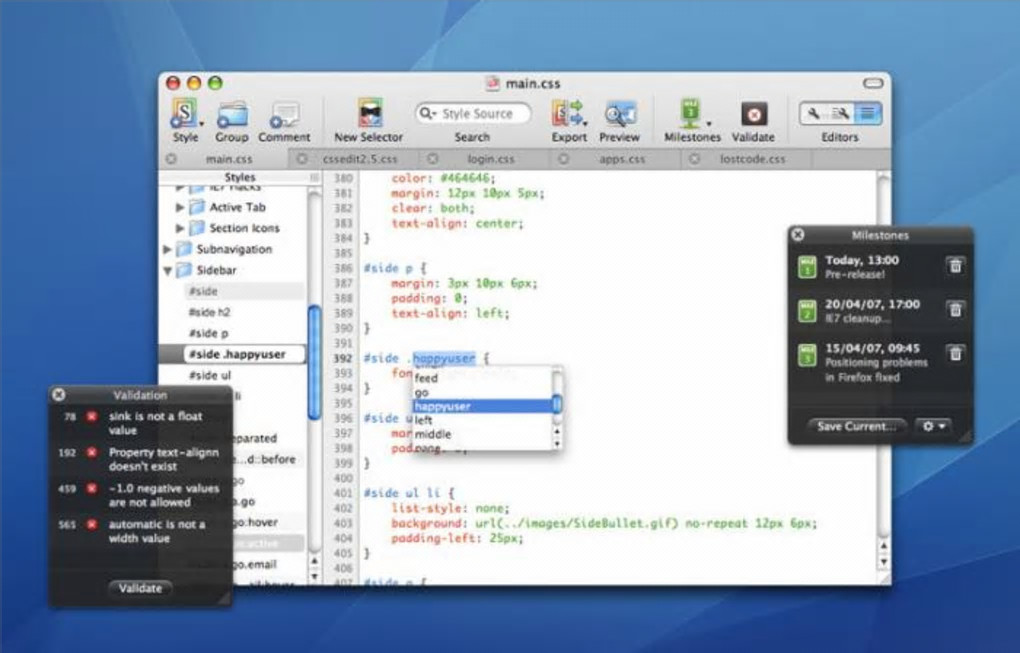The width and height of the screenshot is (1020, 653).
Task: Switch to source-only editor mode
Action: point(868,114)
